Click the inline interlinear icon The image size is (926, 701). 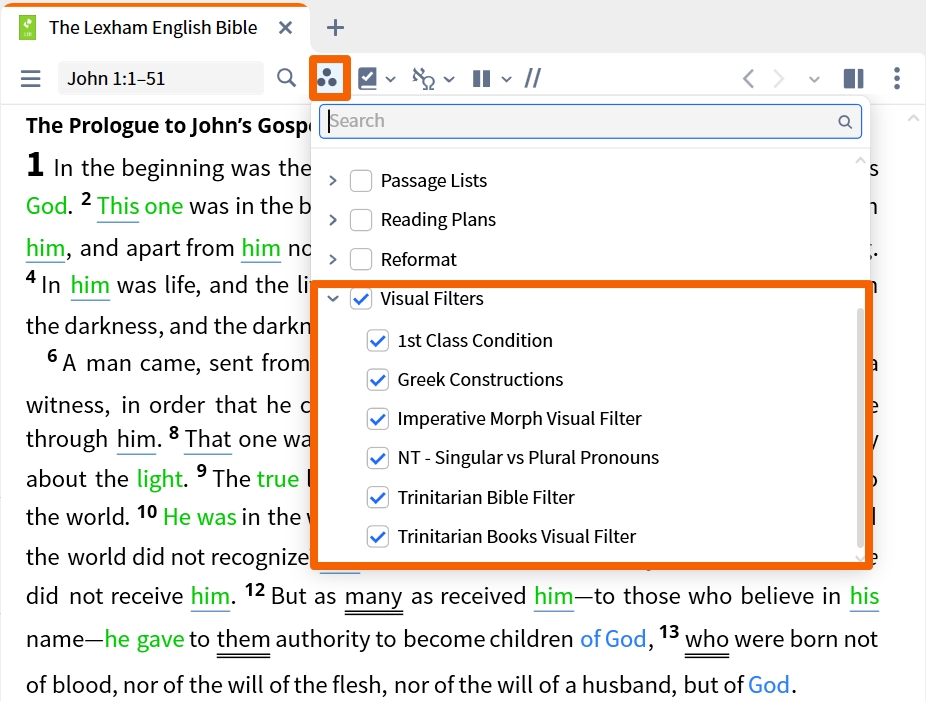[423, 79]
